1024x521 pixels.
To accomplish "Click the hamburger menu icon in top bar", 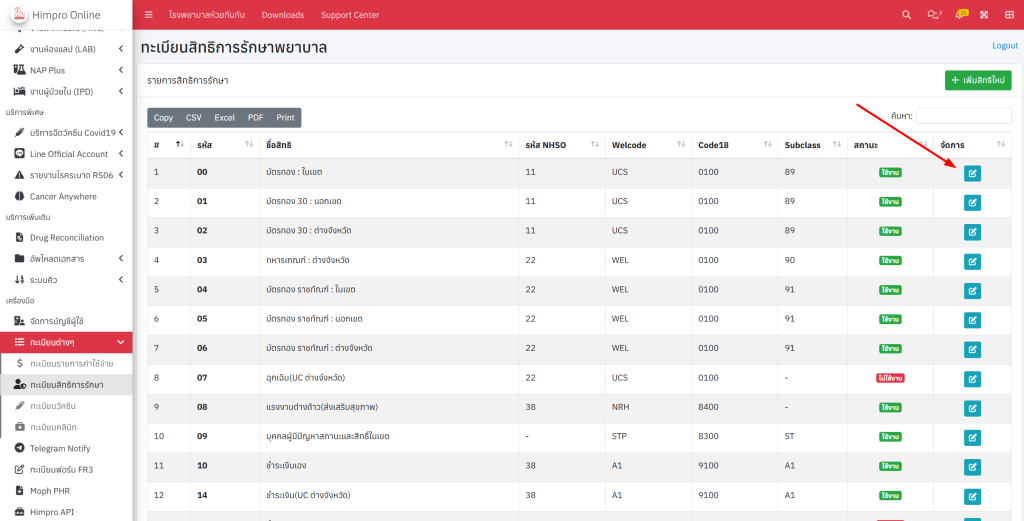I will [149, 15].
